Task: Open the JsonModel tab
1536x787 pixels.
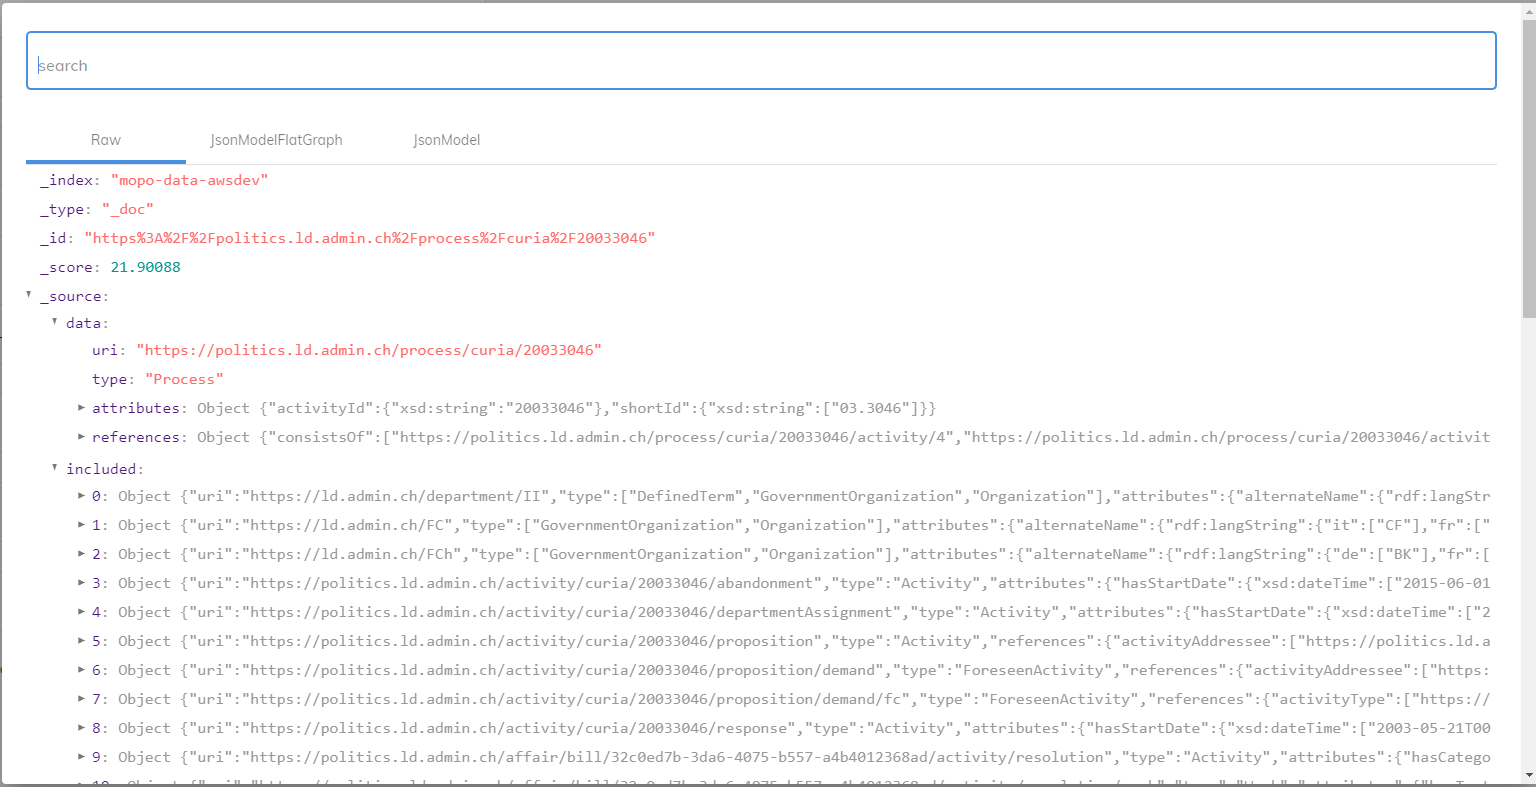Action: [447, 140]
